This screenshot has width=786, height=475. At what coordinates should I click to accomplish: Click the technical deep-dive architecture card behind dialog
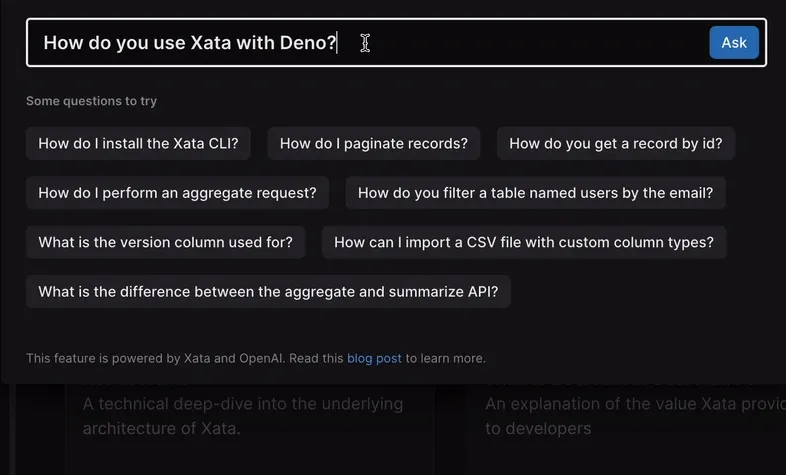tap(242, 417)
